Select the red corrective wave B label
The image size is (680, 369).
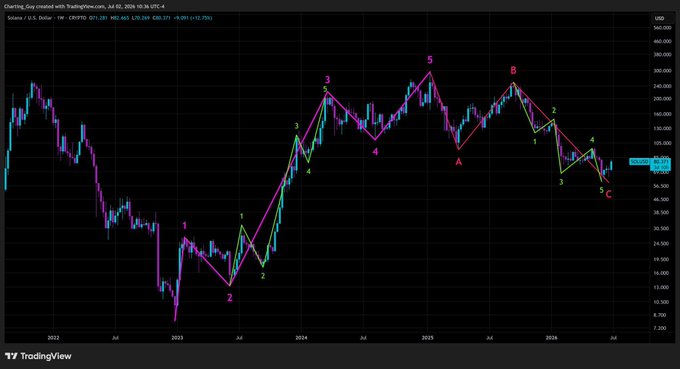pos(513,70)
